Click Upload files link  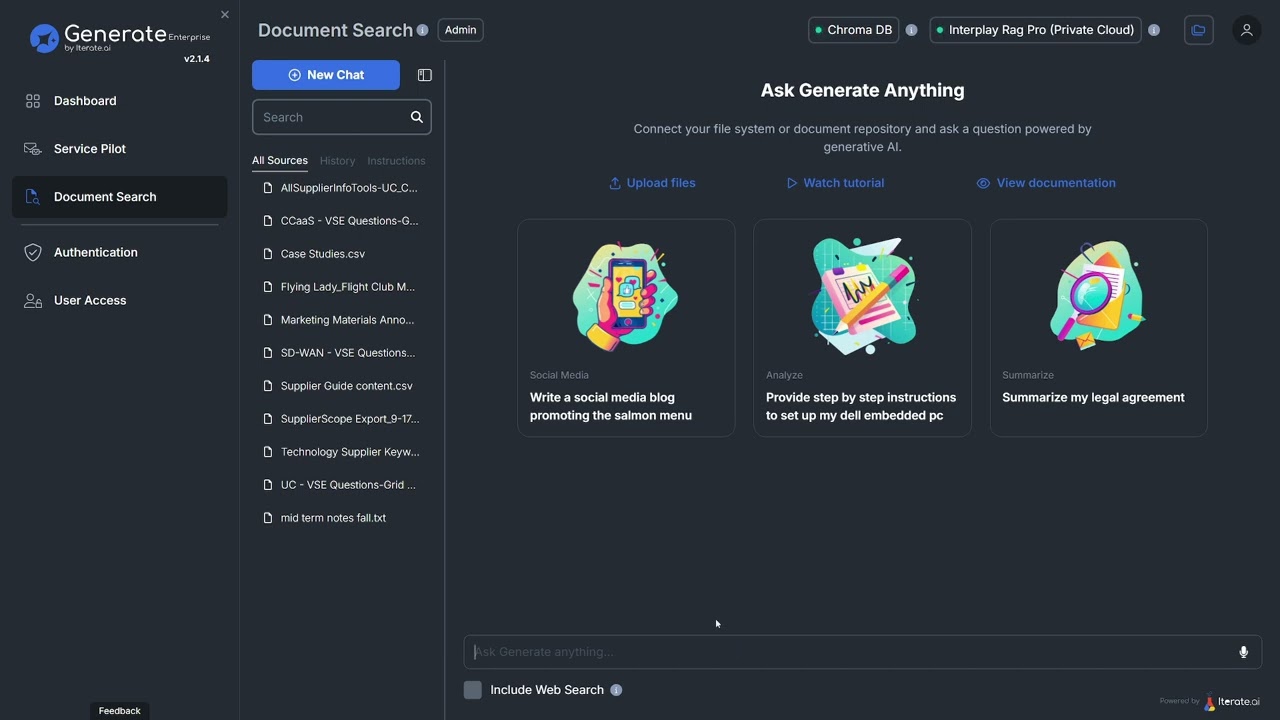click(x=652, y=183)
